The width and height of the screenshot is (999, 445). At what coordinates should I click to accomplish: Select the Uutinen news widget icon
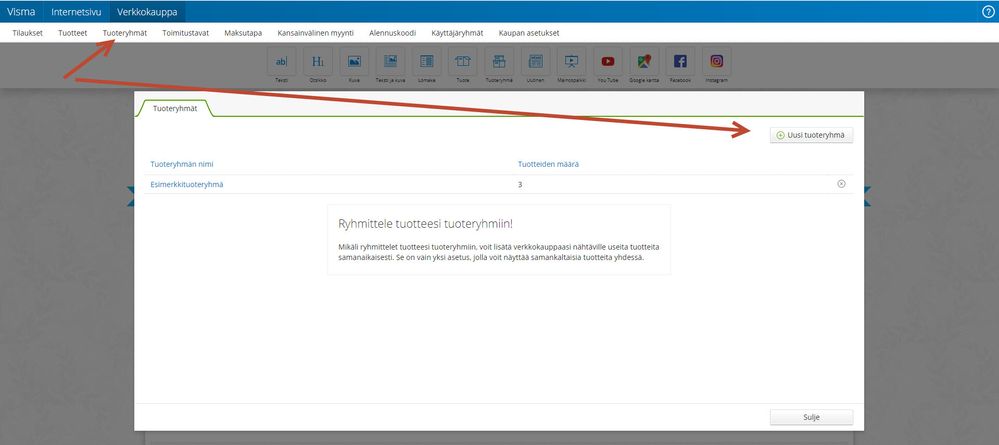535,62
